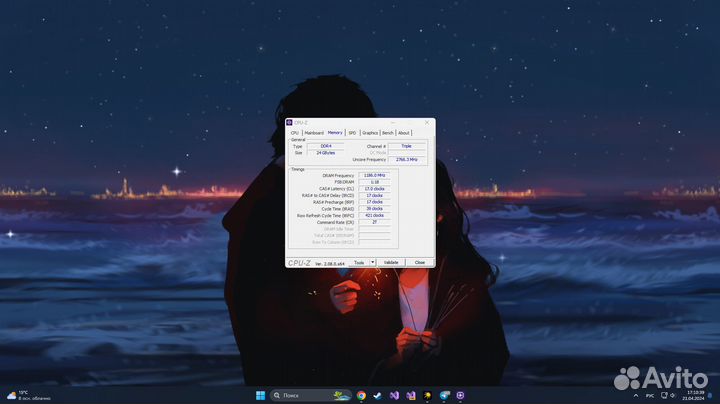Click the RAS# to CAS# Delay value
Viewport: 720px width, 404px height.
pos(374,195)
